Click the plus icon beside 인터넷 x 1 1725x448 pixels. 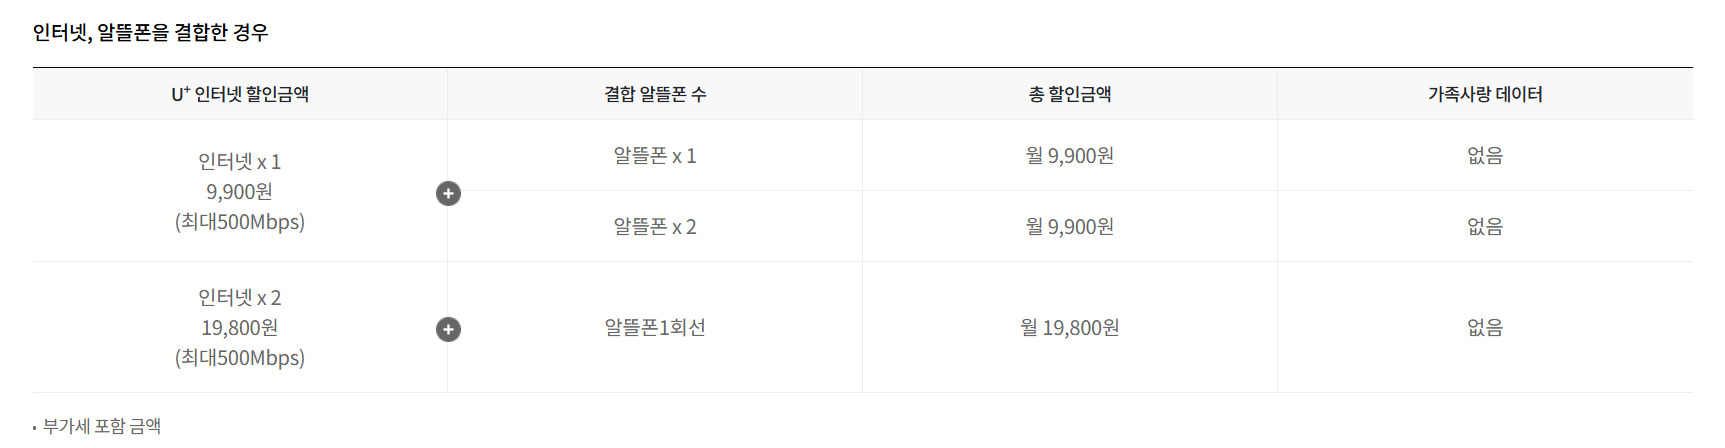(448, 193)
